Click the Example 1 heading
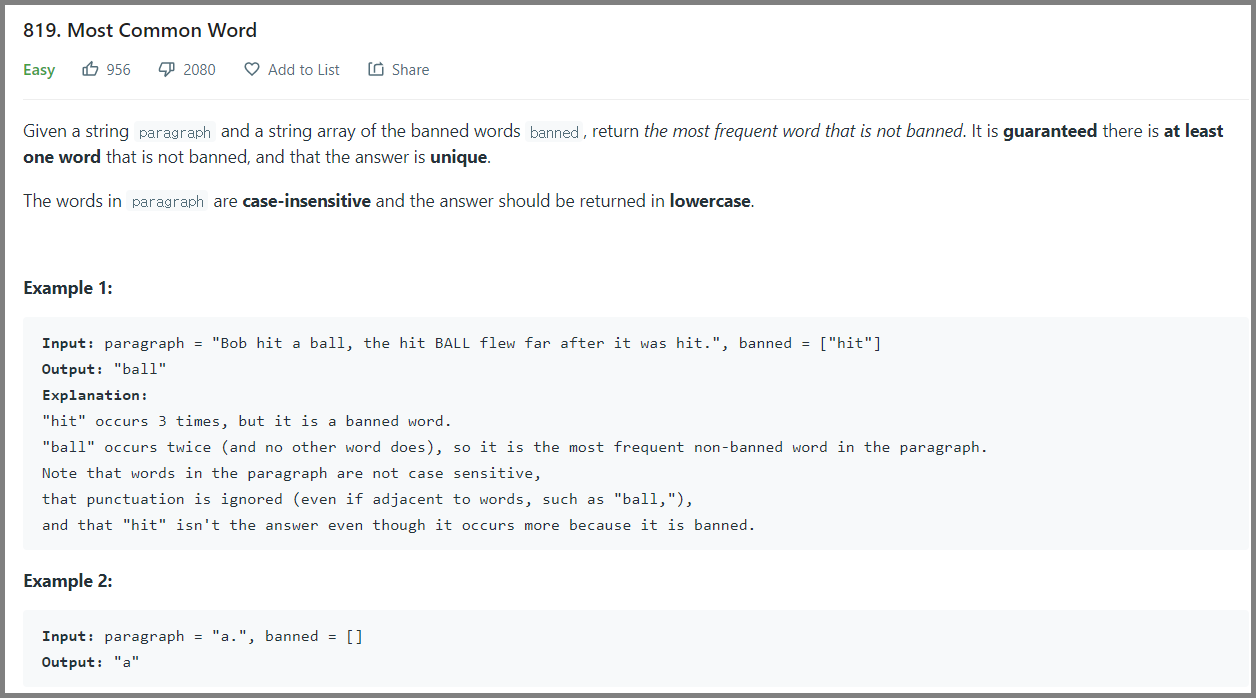Viewport: 1256px width, 698px height. click(x=68, y=288)
